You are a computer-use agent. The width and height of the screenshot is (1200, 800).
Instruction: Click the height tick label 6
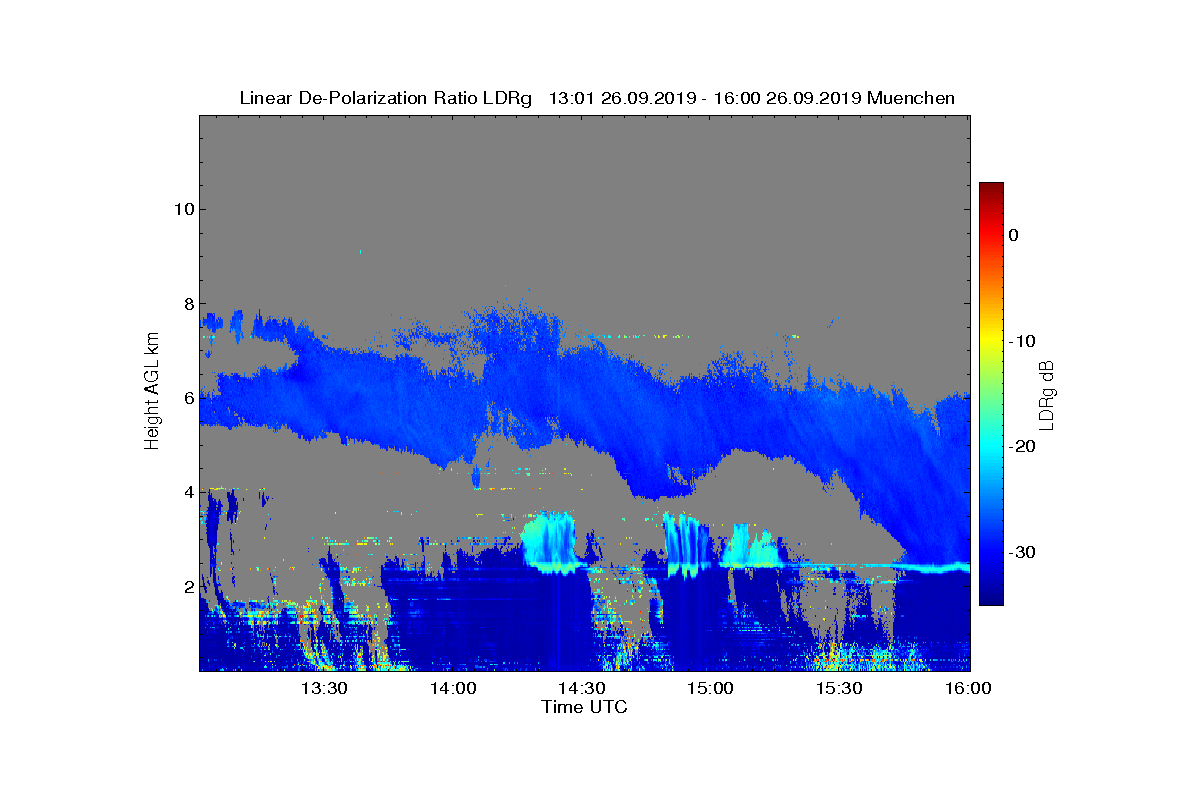[x=187, y=398]
